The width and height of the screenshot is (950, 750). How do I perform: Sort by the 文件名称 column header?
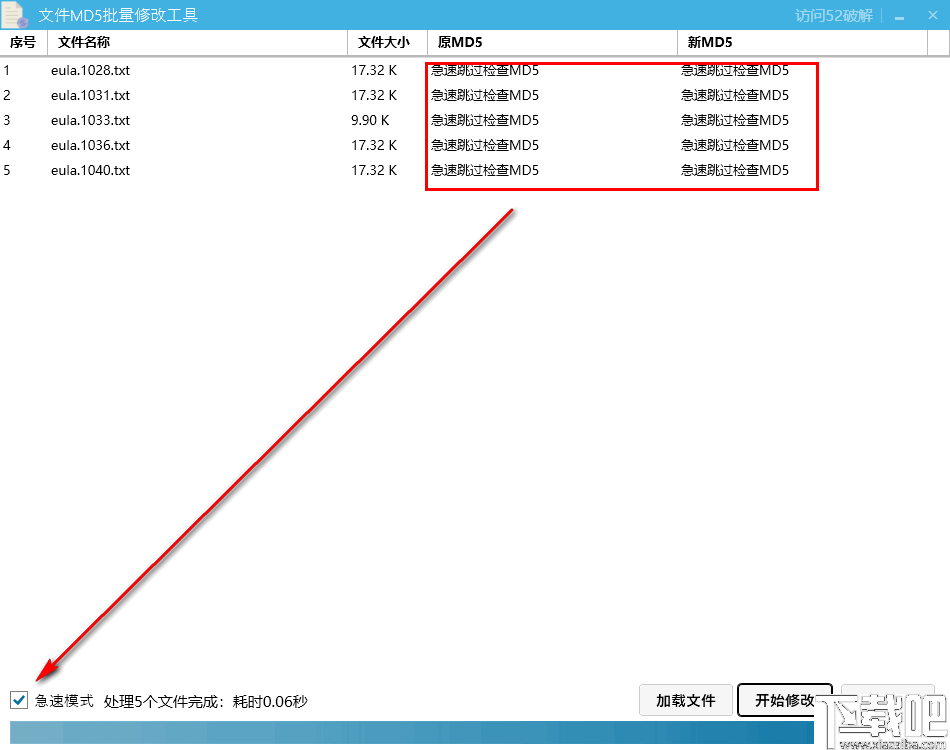click(84, 42)
